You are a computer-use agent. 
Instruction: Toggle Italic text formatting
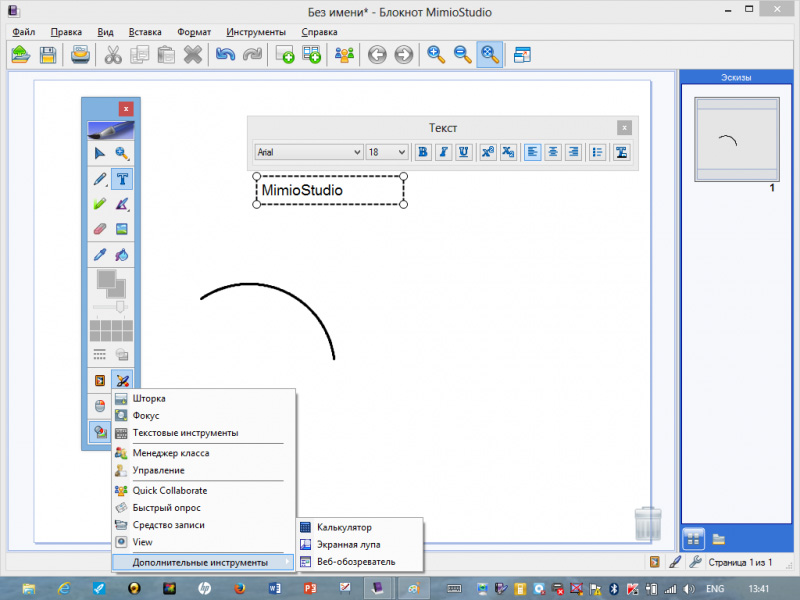442,152
